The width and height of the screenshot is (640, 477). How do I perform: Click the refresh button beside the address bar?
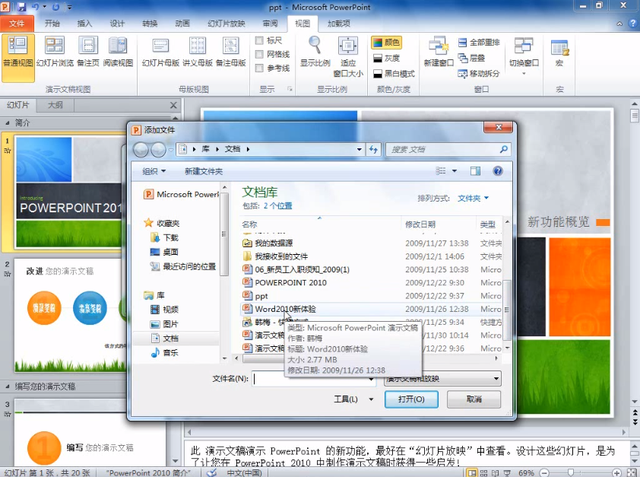(372, 150)
